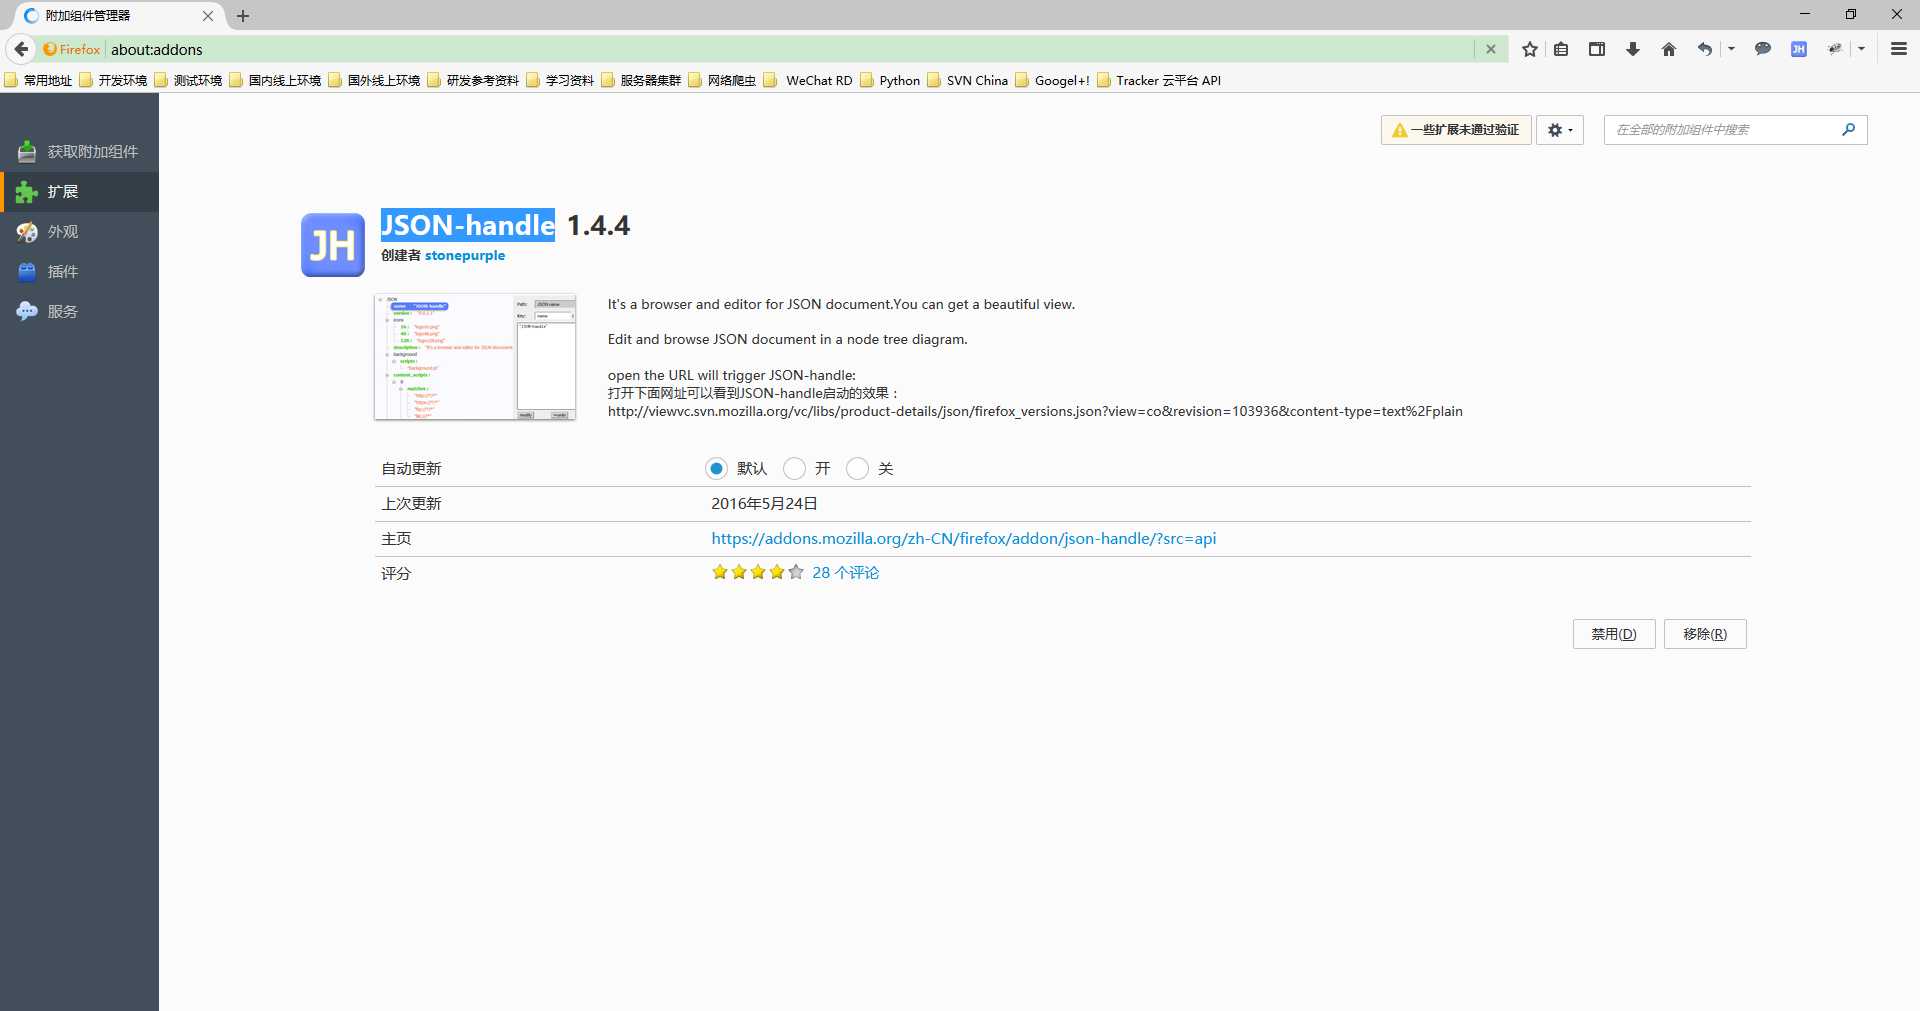Click 一些扩展未通过验证 warning button
This screenshot has height=1011, width=1920.
tap(1456, 130)
